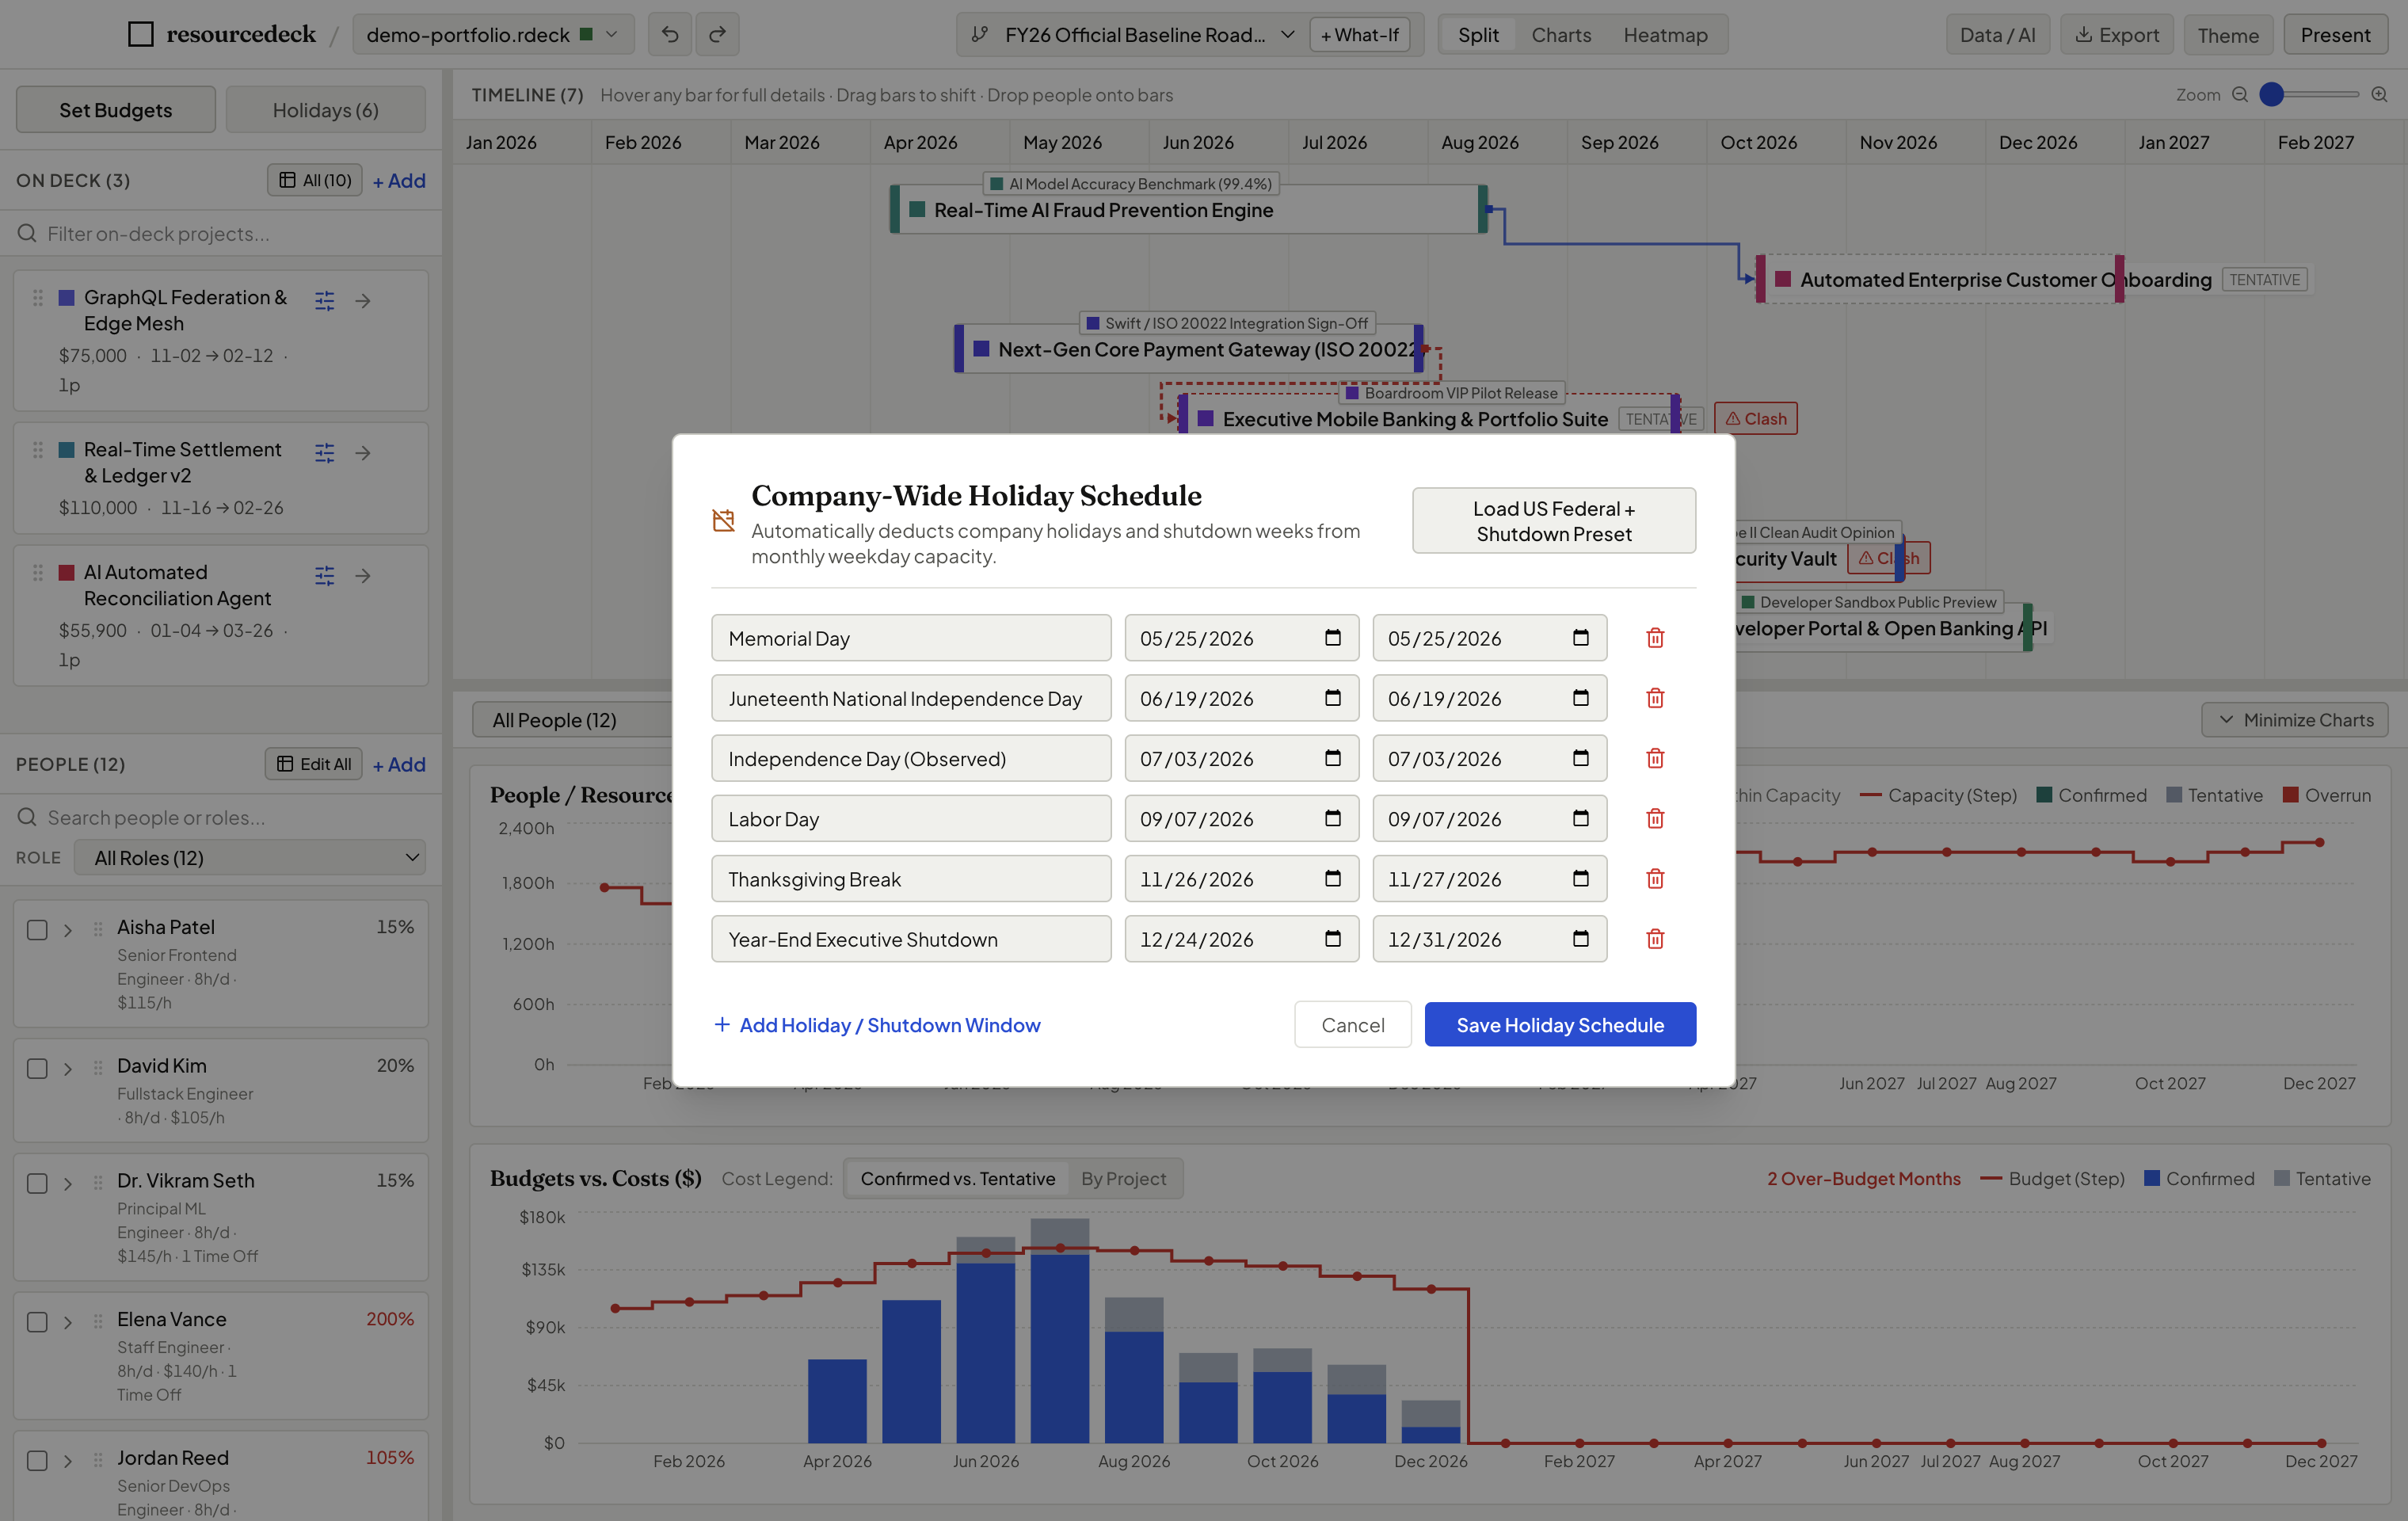Click the zoom in magnifier icon
This screenshot has height=1521, width=2408.
click(2379, 95)
